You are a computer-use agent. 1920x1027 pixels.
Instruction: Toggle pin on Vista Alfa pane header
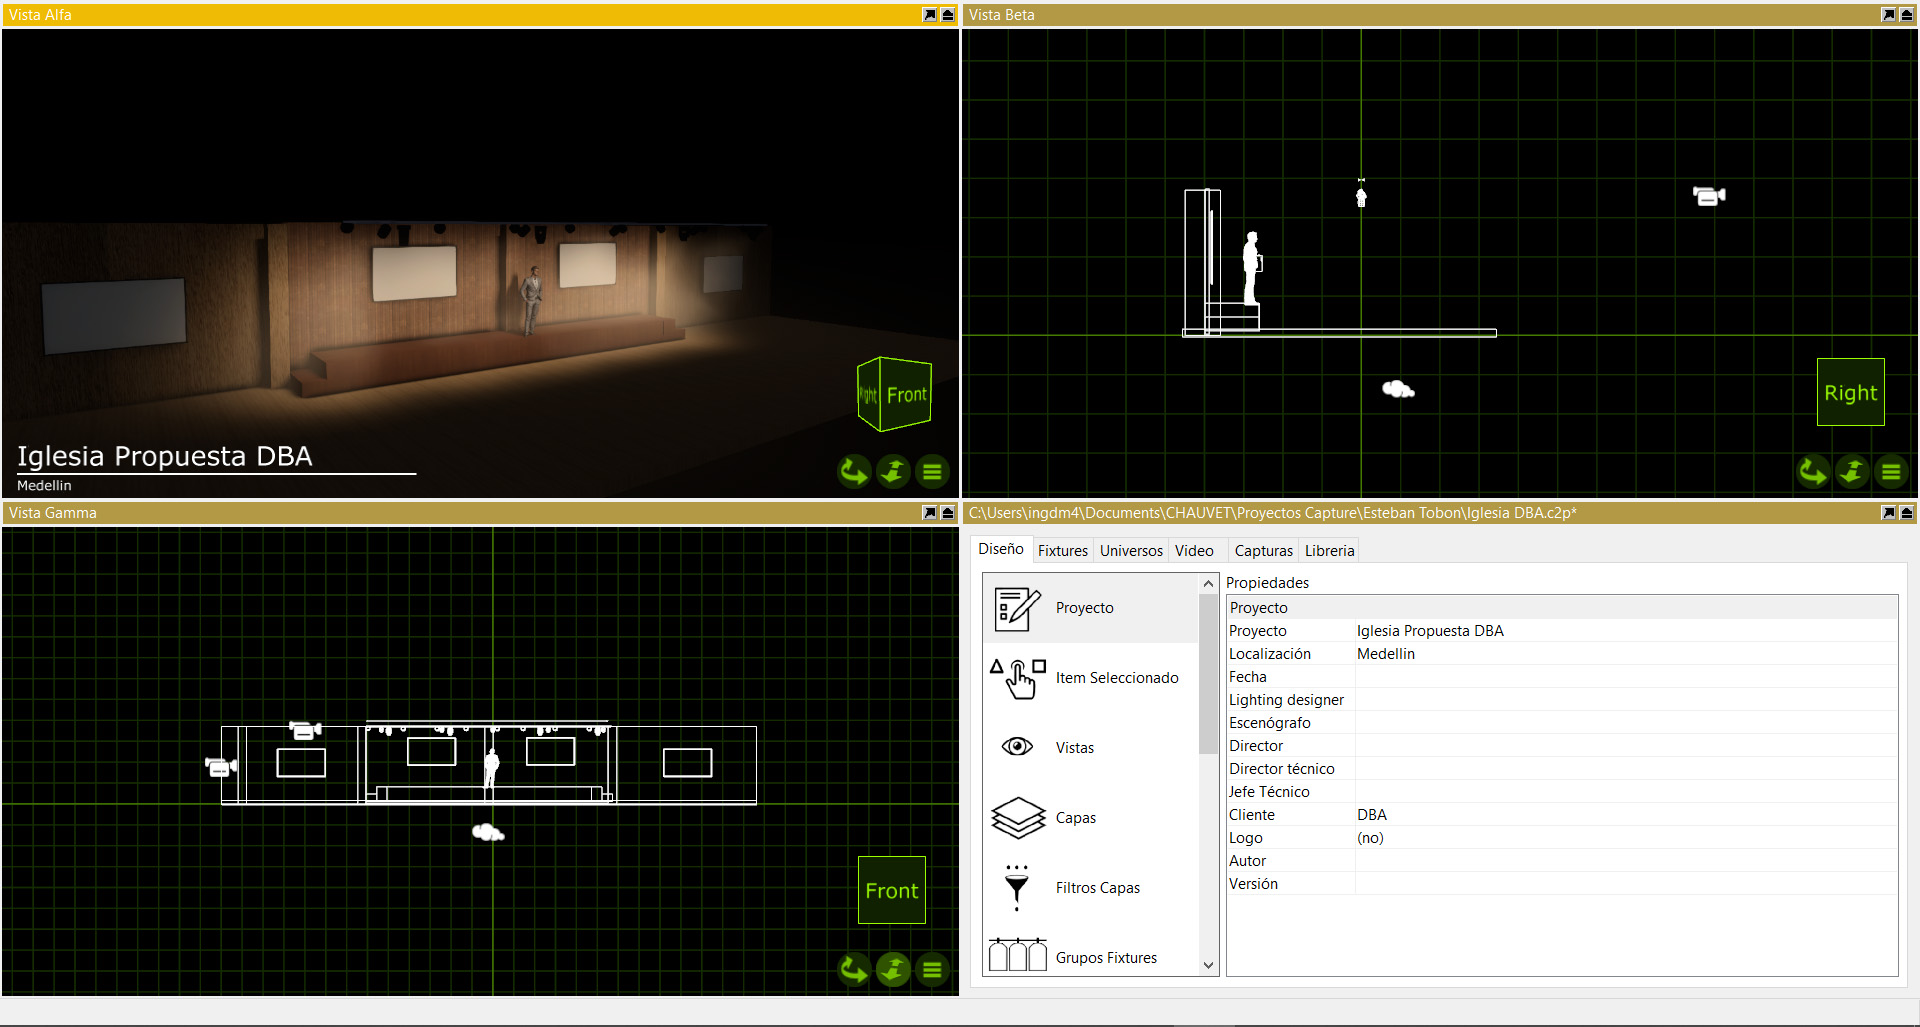tap(930, 15)
